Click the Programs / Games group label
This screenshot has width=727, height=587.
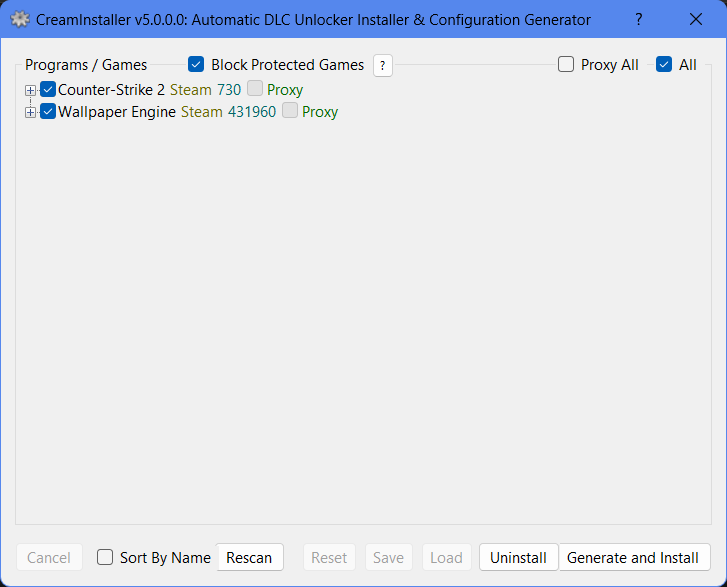86,64
